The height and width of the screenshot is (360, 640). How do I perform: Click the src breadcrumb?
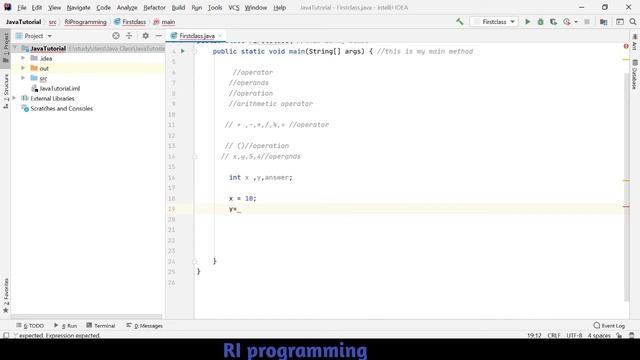53,22
